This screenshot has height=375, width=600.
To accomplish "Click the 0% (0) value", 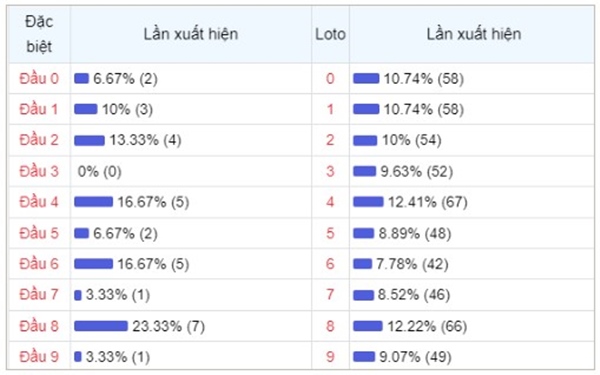I will pos(99,171).
